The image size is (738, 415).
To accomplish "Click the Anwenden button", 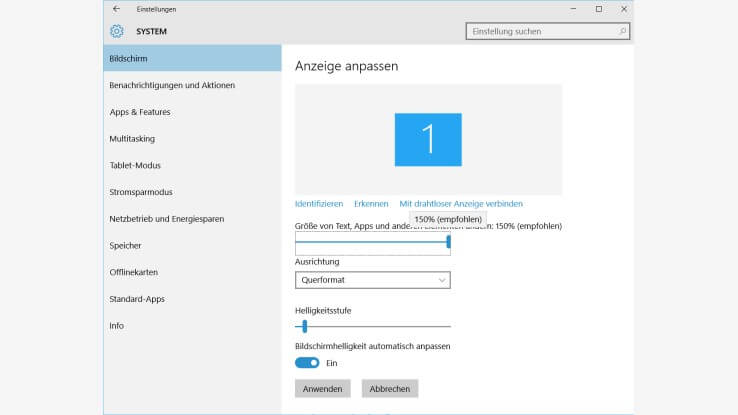I will 322,389.
